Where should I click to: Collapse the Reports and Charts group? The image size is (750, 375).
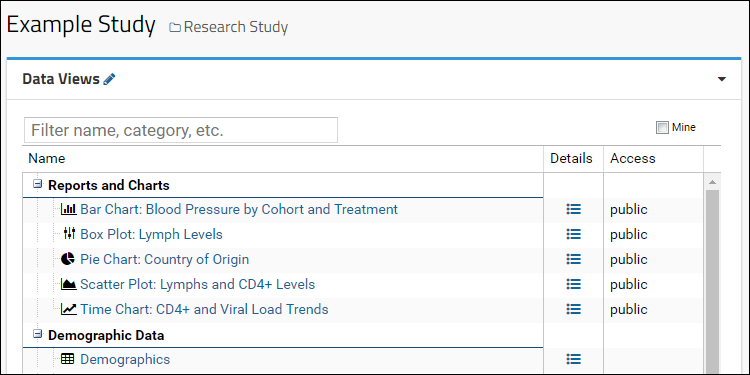click(x=37, y=184)
